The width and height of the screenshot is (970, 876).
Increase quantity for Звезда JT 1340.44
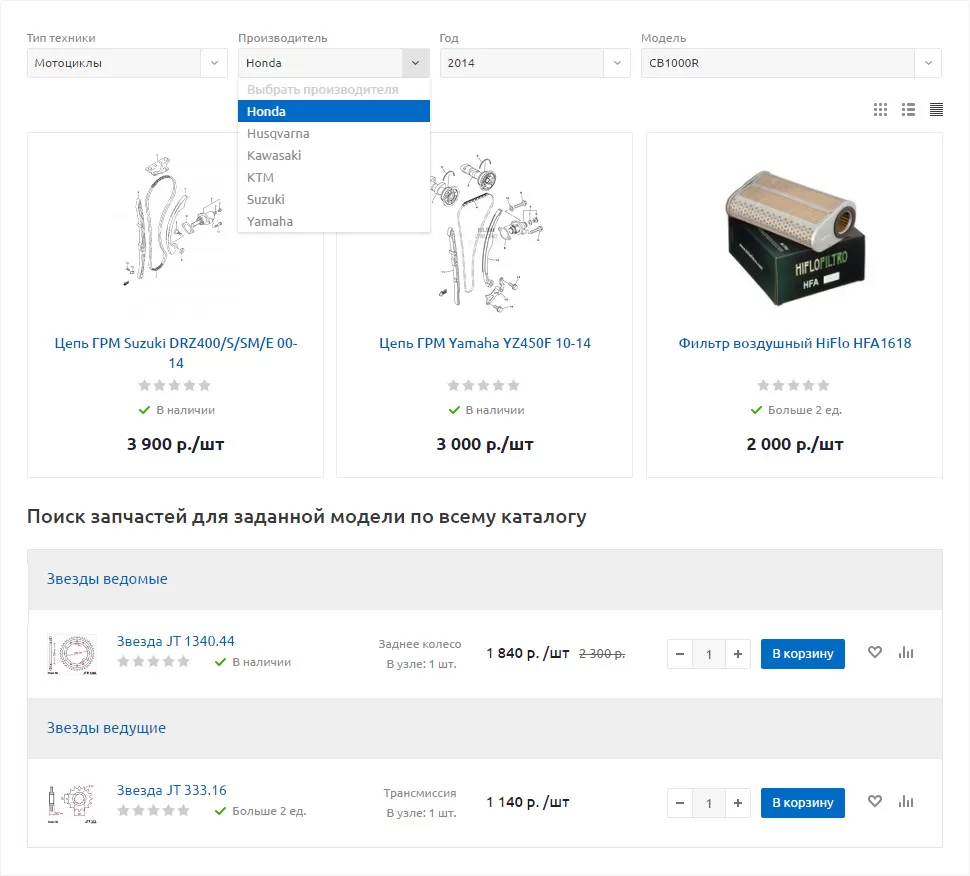pos(738,654)
